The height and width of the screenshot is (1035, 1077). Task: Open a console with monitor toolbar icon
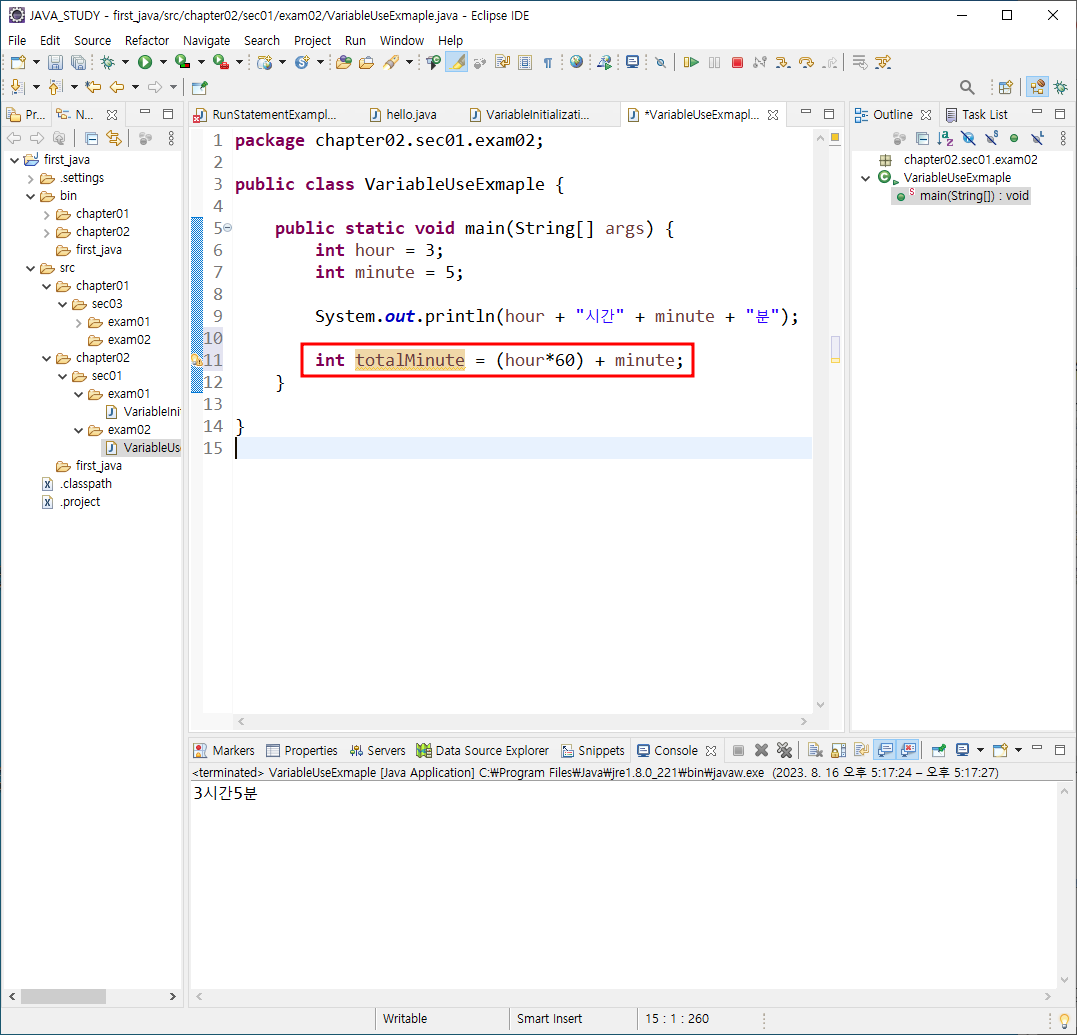coord(633,62)
